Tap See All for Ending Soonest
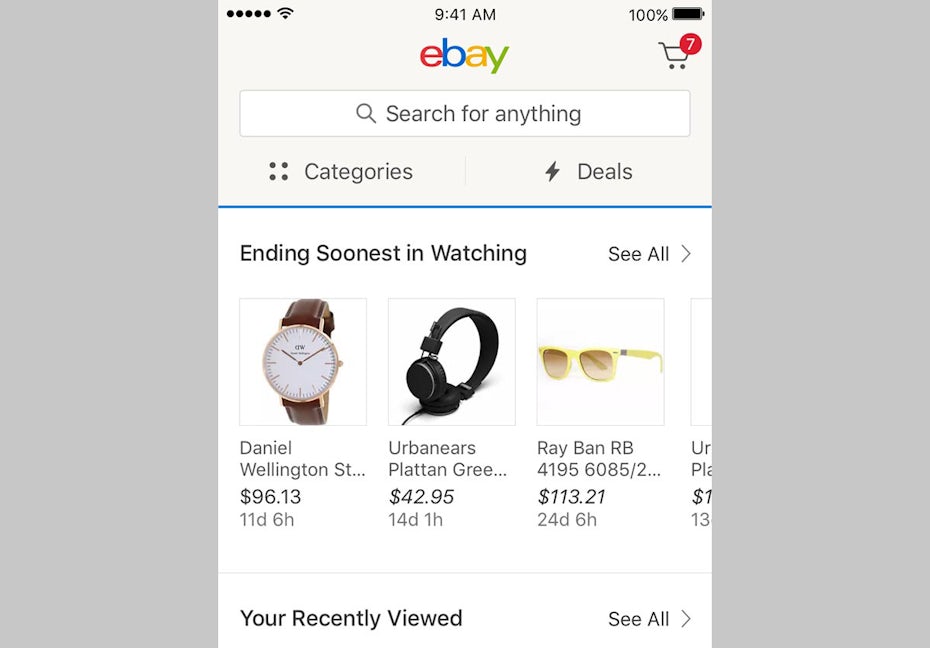The height and width of the screenshot is (648, 930). (638, 254)
